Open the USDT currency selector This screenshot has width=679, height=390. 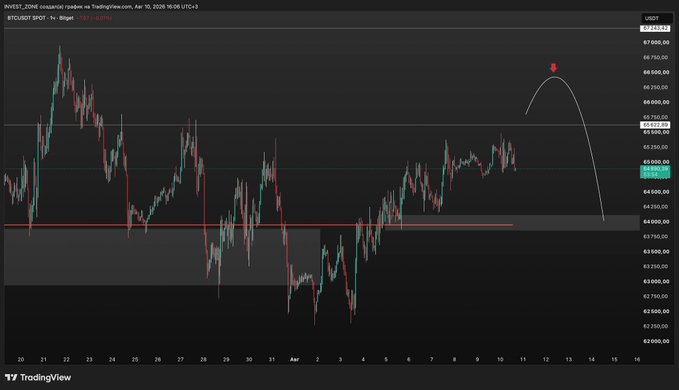(x=656, y=18)
